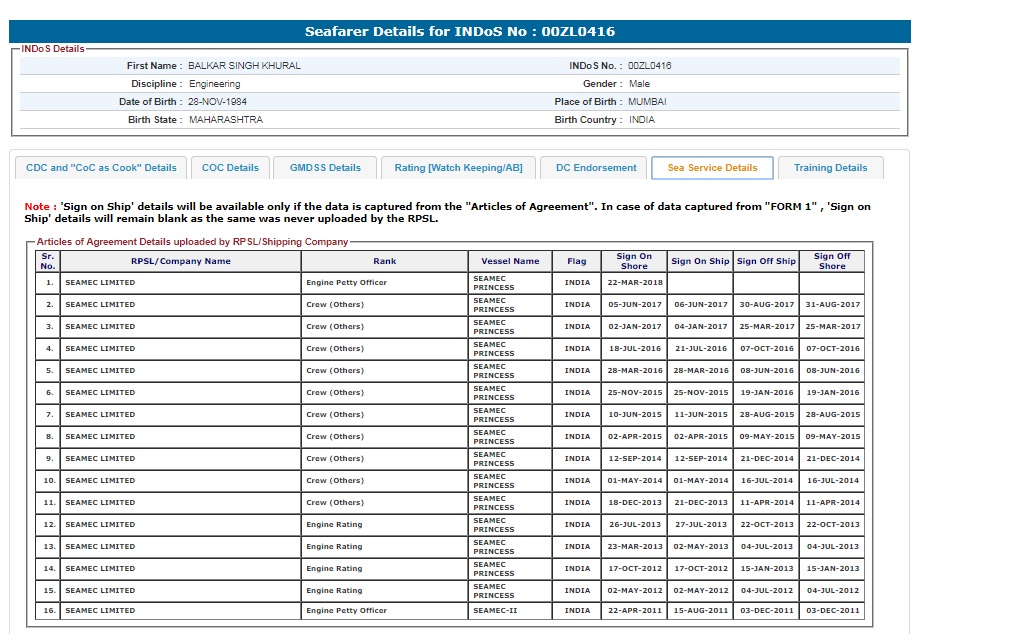Open the Training Details tab
The height and width of the screenshot is (634, 1015).
830,168
